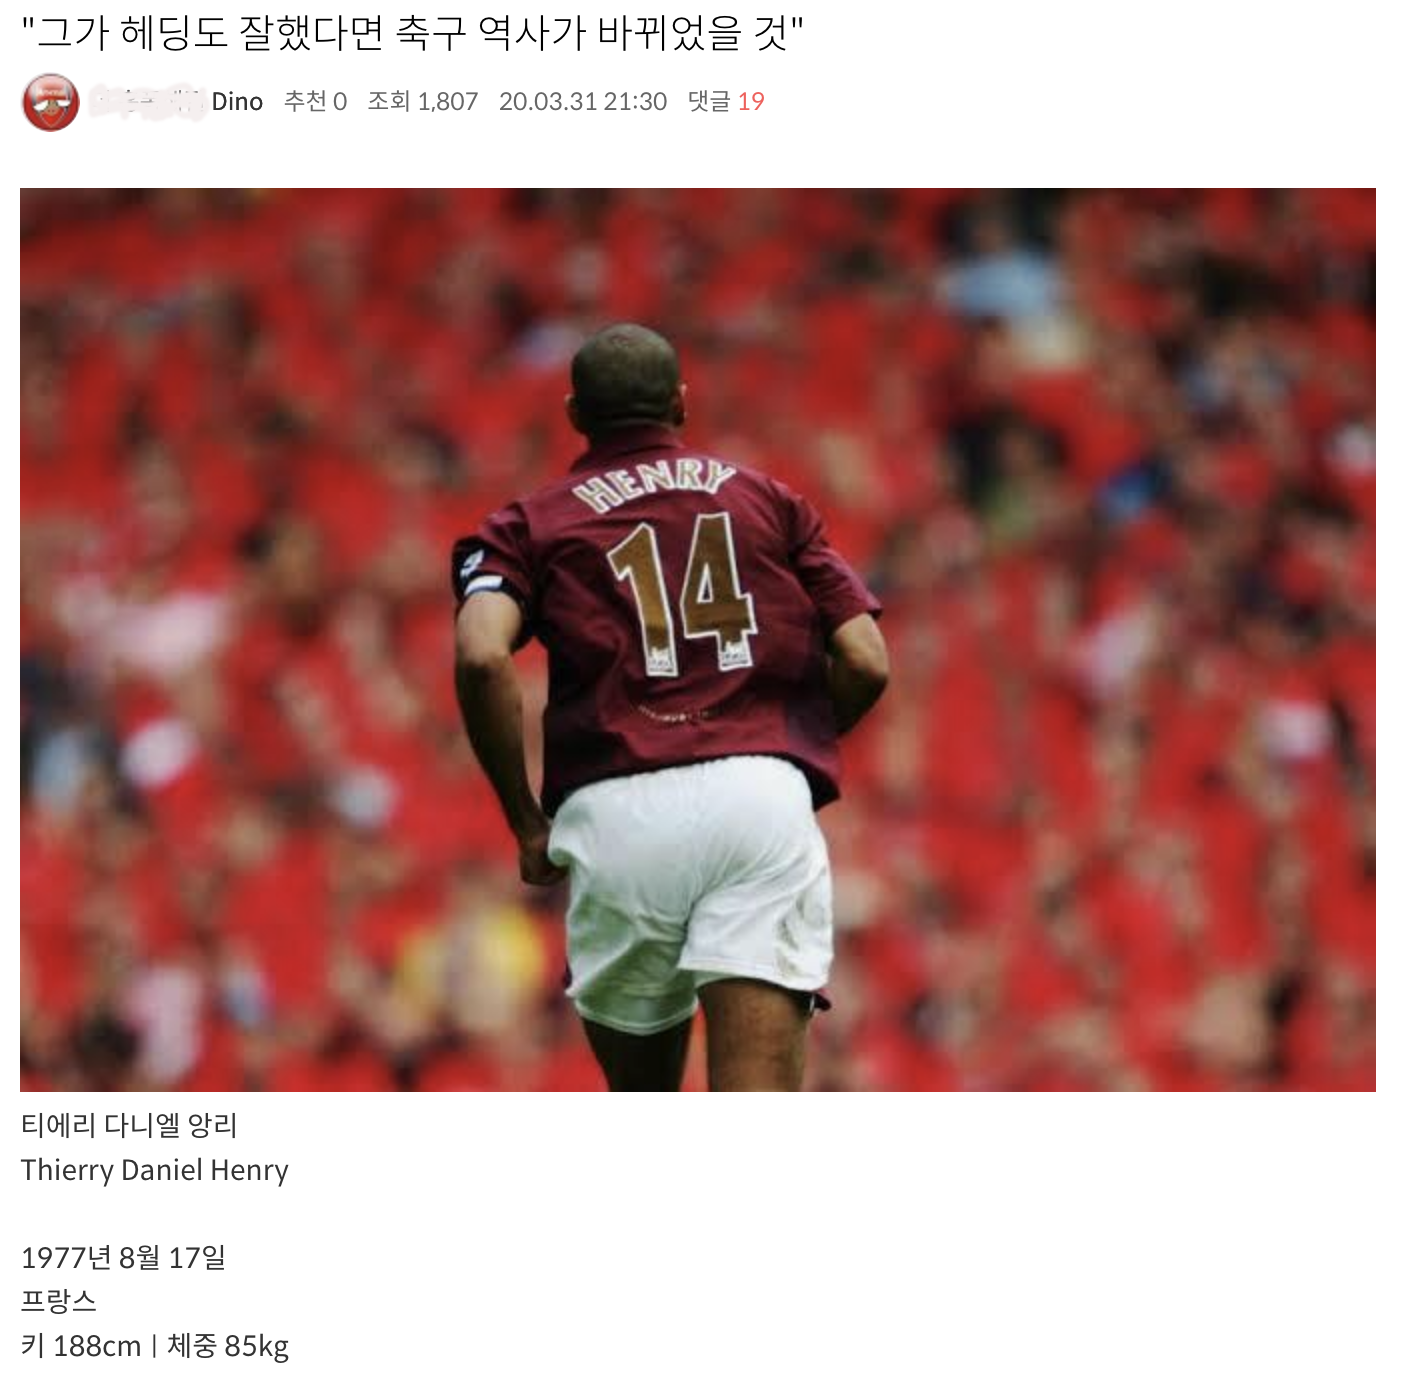Click the birthdate 1977년 8월 17일
This screenshot has width=1412, height=1384.
coord(123,1257)
